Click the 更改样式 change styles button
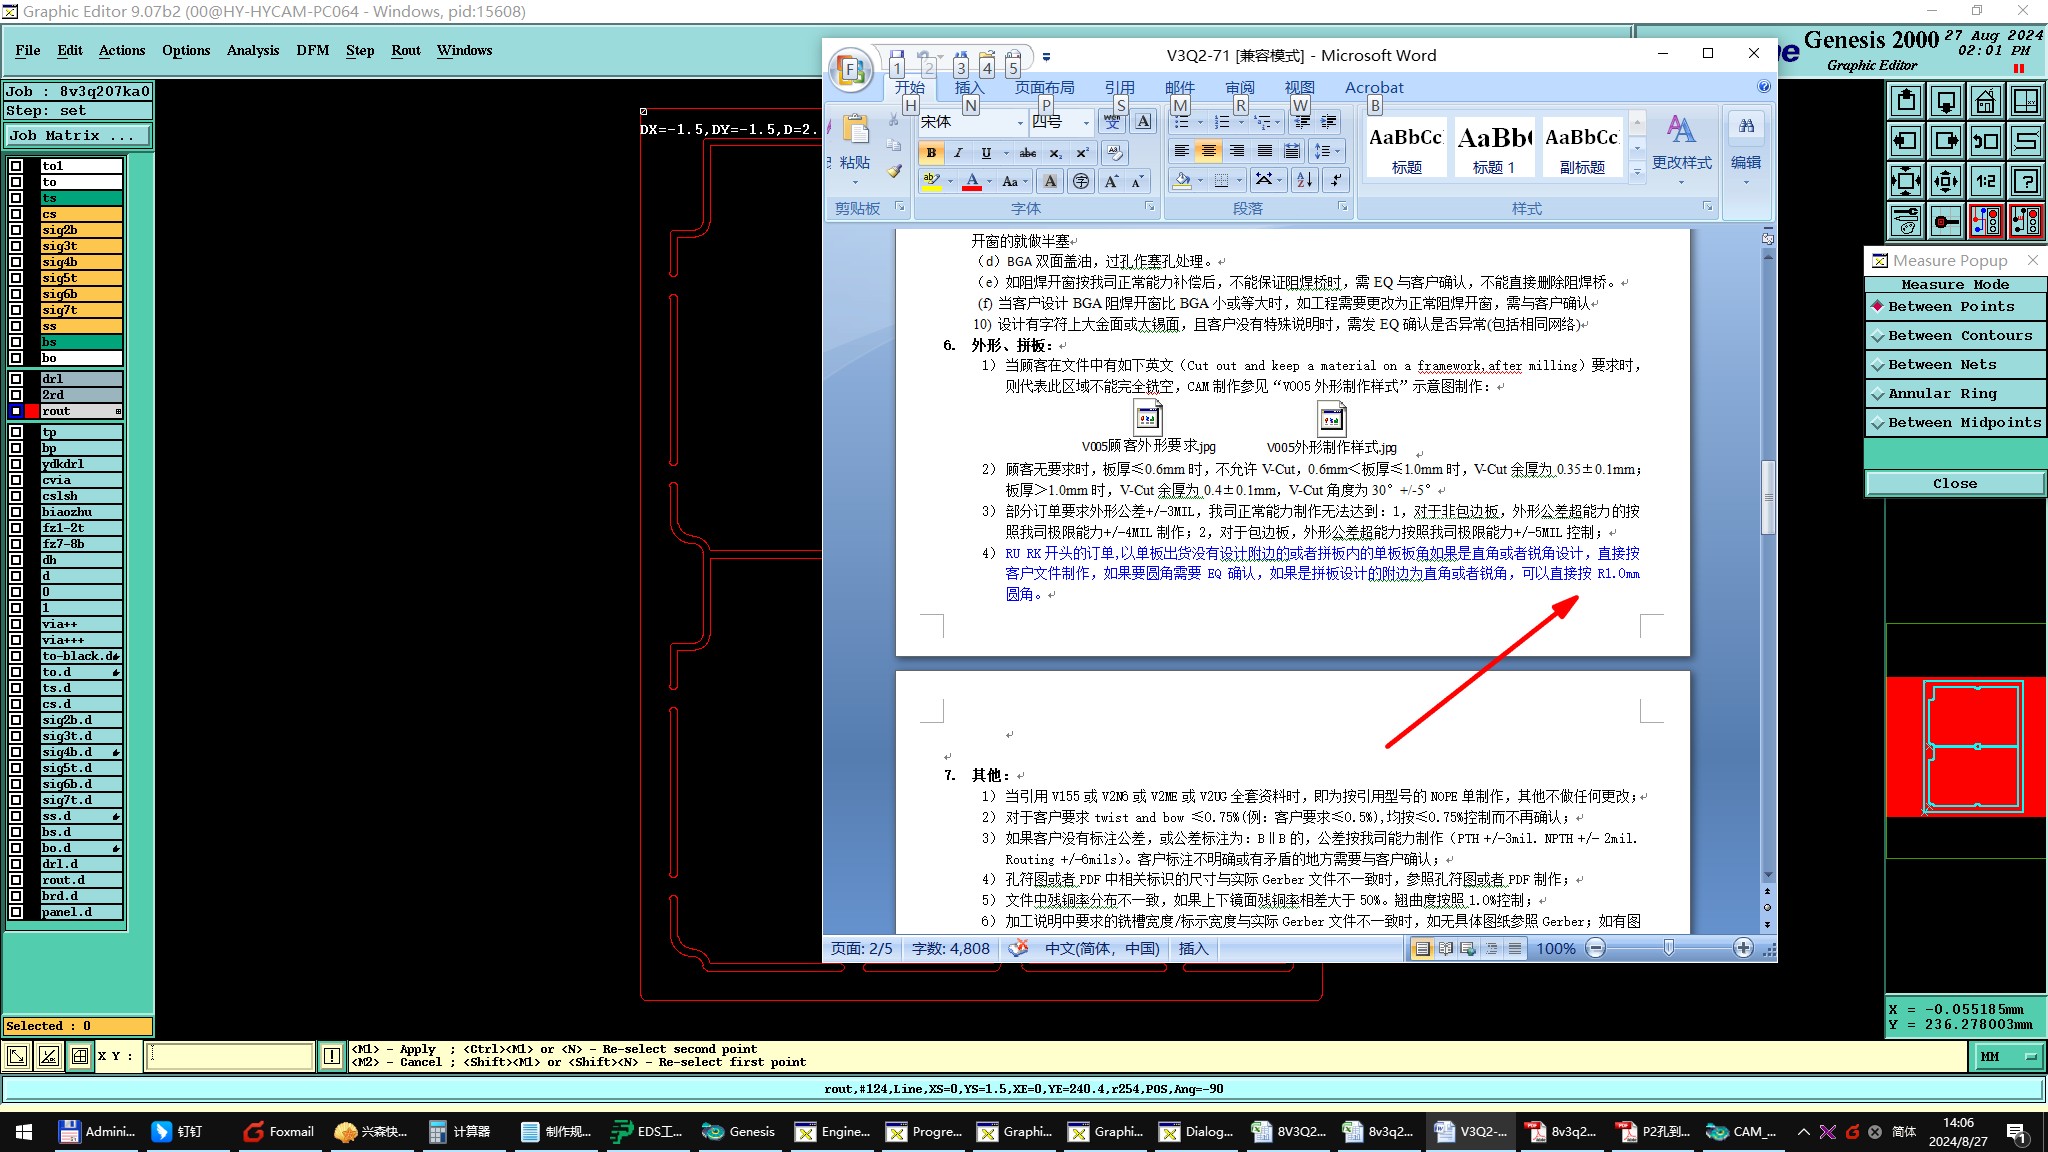Viewport: 2048px width, 1152px height. [1681, 149]
